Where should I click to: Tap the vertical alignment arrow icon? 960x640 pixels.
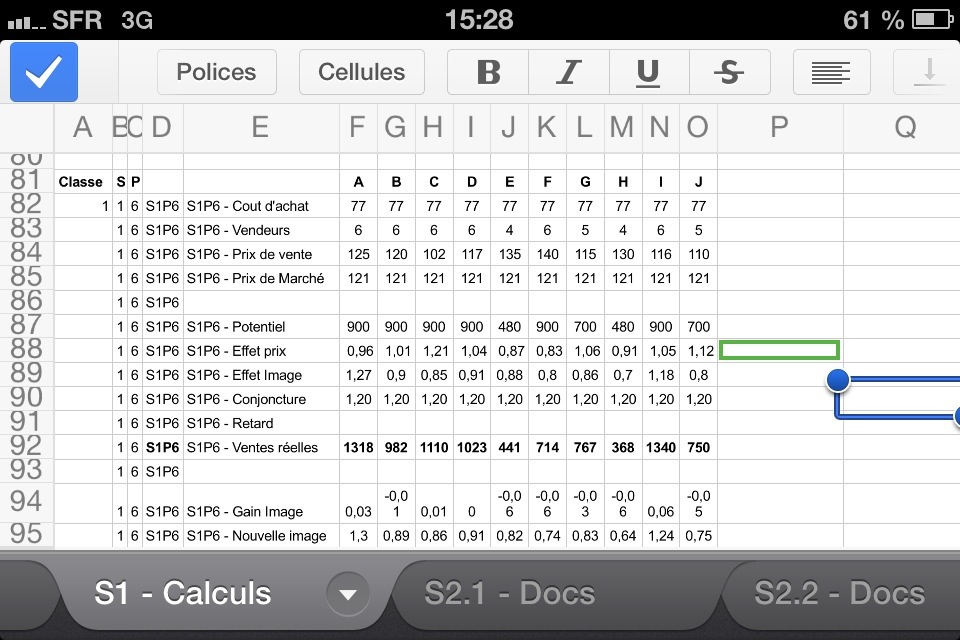coord(929,72)
